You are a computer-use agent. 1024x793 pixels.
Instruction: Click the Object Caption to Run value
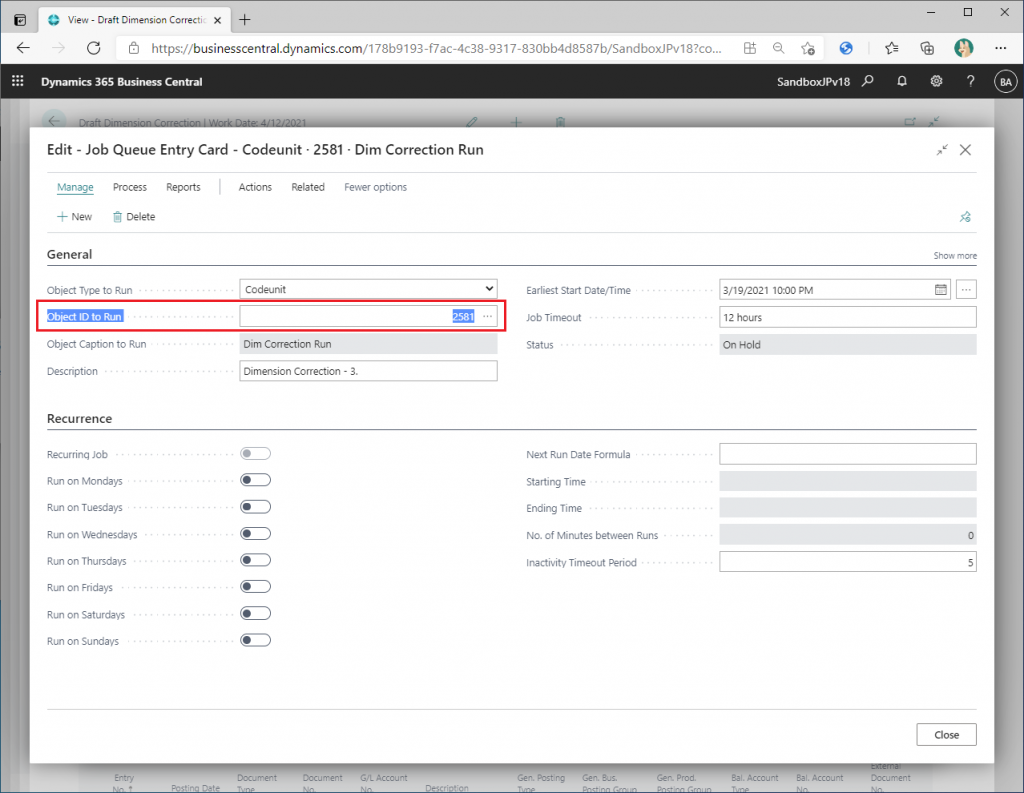click(368, 344)
